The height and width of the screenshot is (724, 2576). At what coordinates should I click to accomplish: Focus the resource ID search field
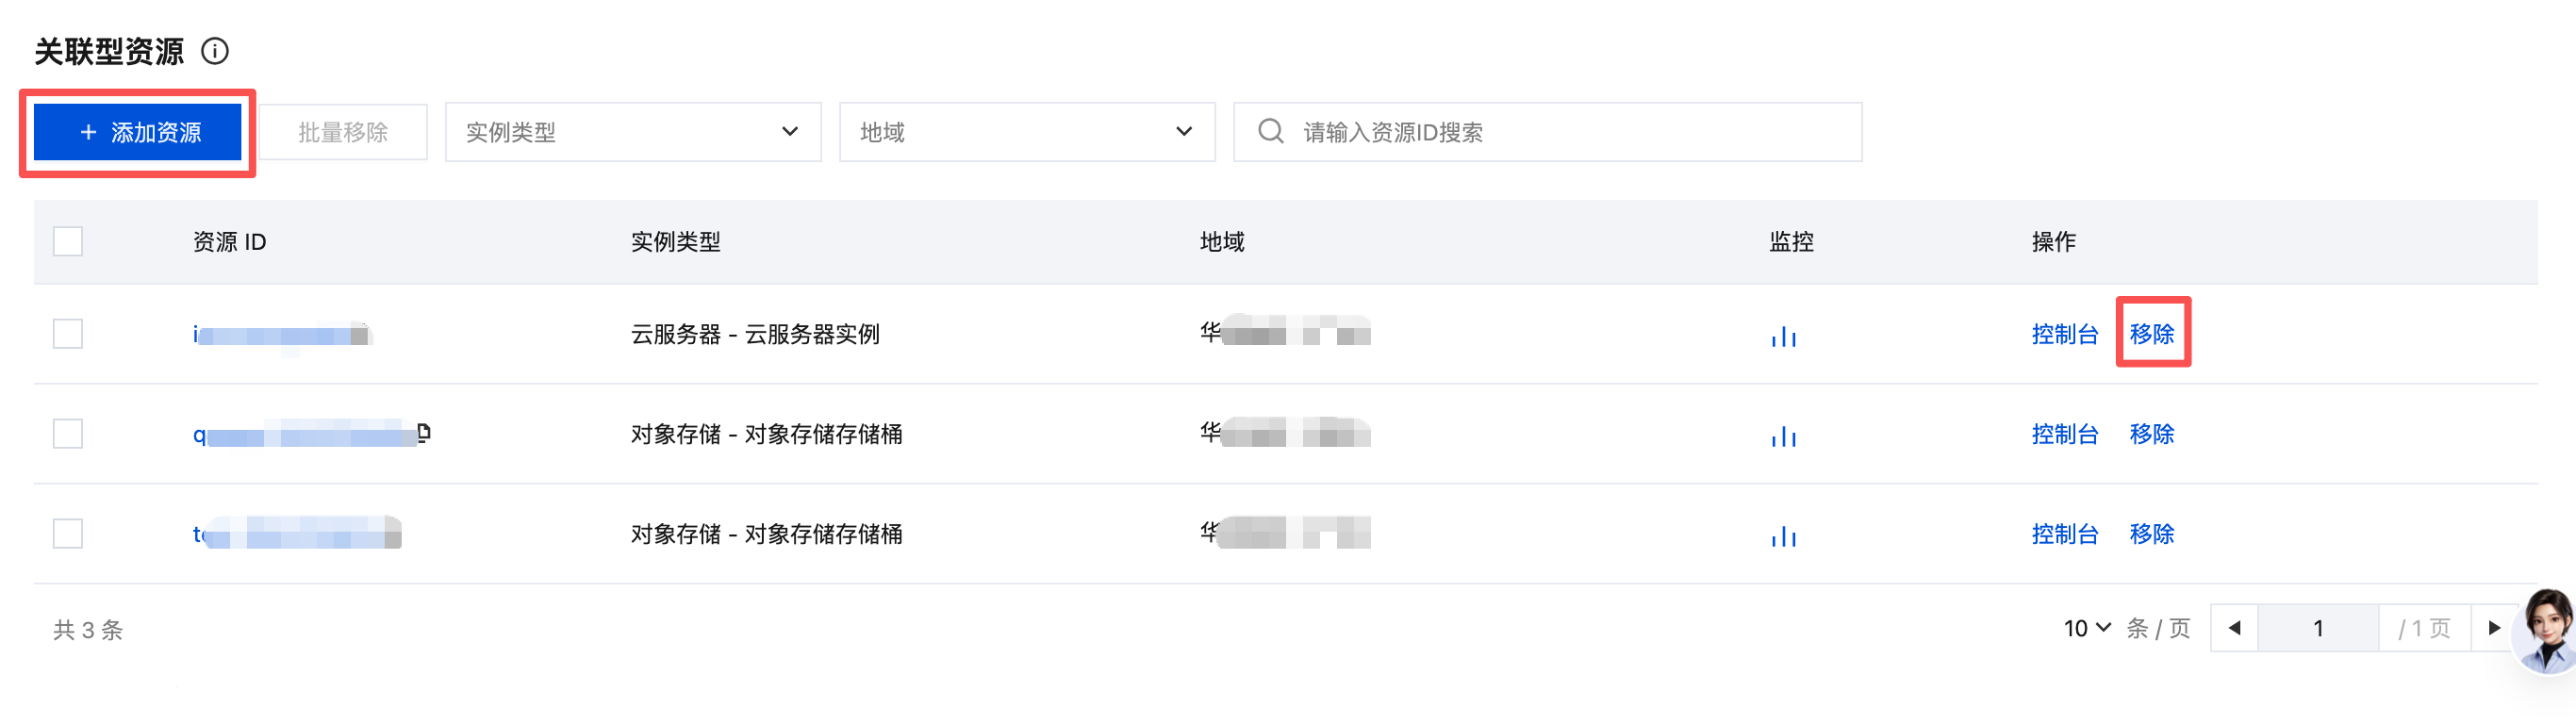click(1548, 132)
